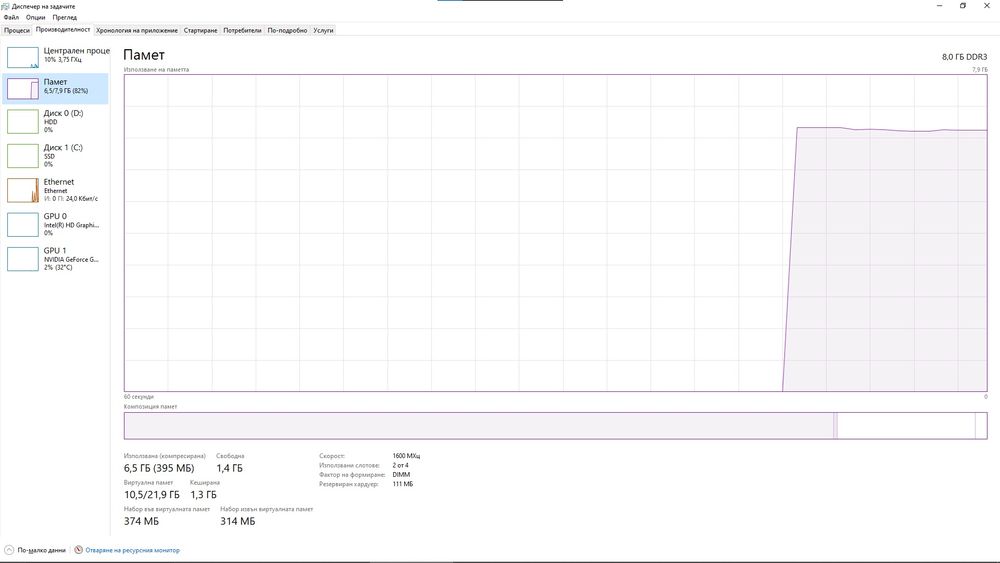Viewport: 1000px width, 563px height.
Task: Click the memory usage graph area
Action: [555, 233]
